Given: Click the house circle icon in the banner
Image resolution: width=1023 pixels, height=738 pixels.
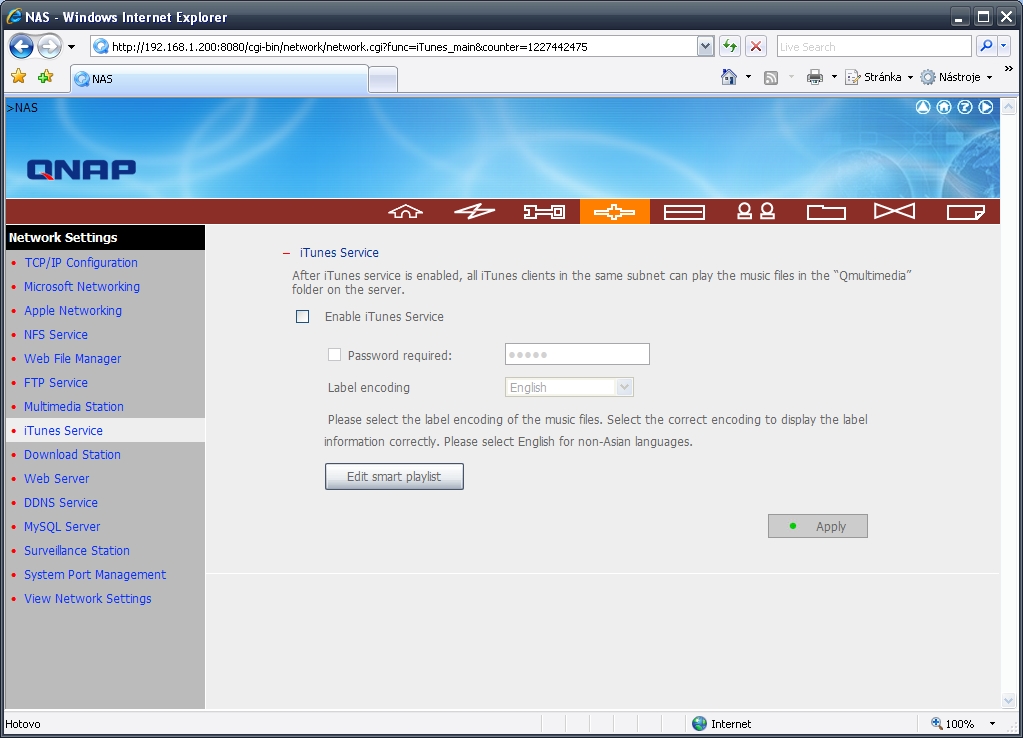Looking at the screenshot, I should point(944,107).
